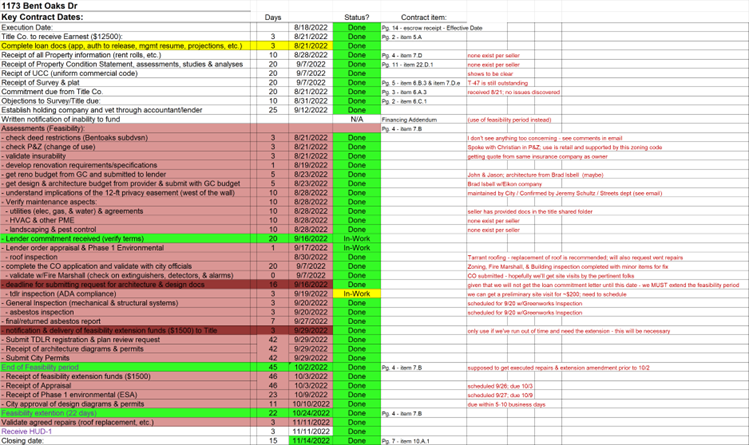Screen dimensions: 749x445
Task: Select the 'asbestos inspection' cell
Action: [x=125, y=312]
